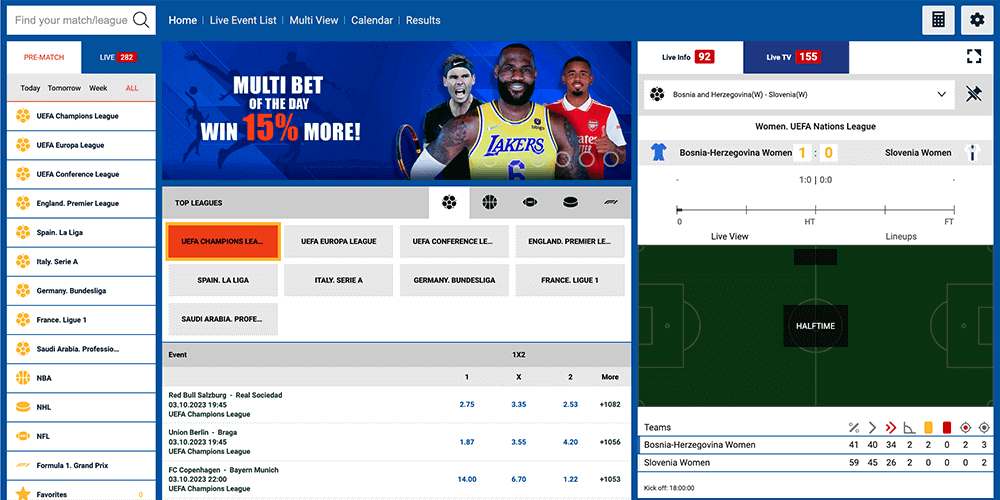
Task: Select ice hockey puck icon in Top Leagues
Action: [570, 202]
